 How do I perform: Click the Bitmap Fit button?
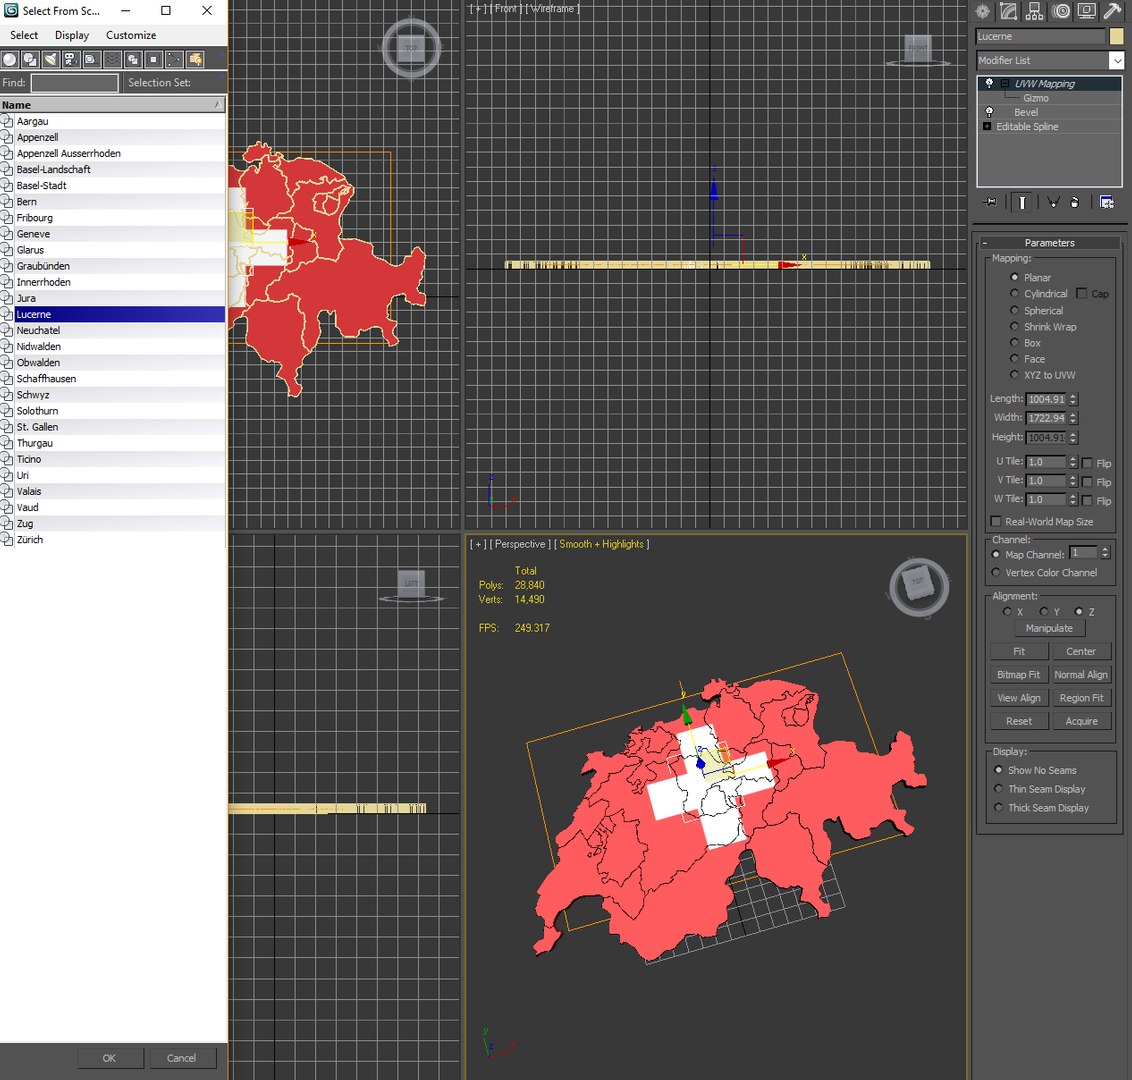point(1019,674)
